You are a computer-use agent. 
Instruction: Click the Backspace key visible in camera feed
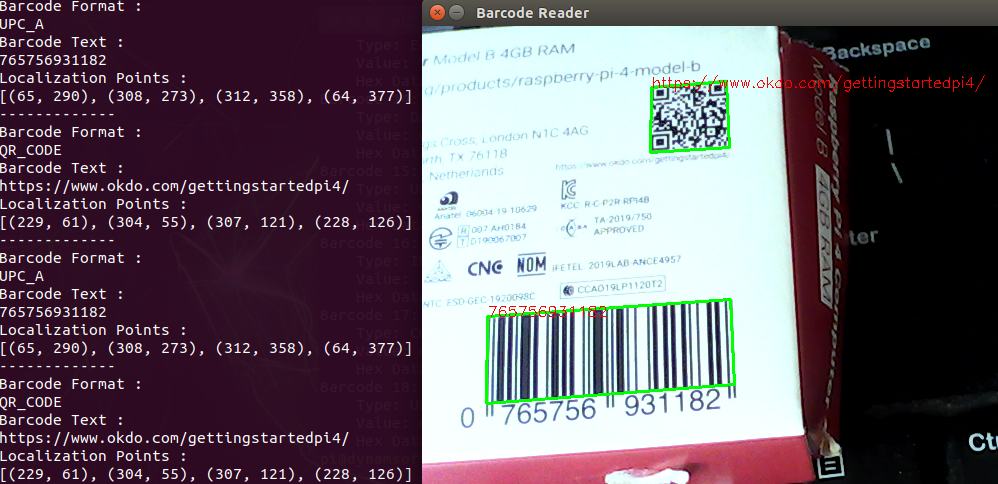pyautogui.click(x=878, y=47)
